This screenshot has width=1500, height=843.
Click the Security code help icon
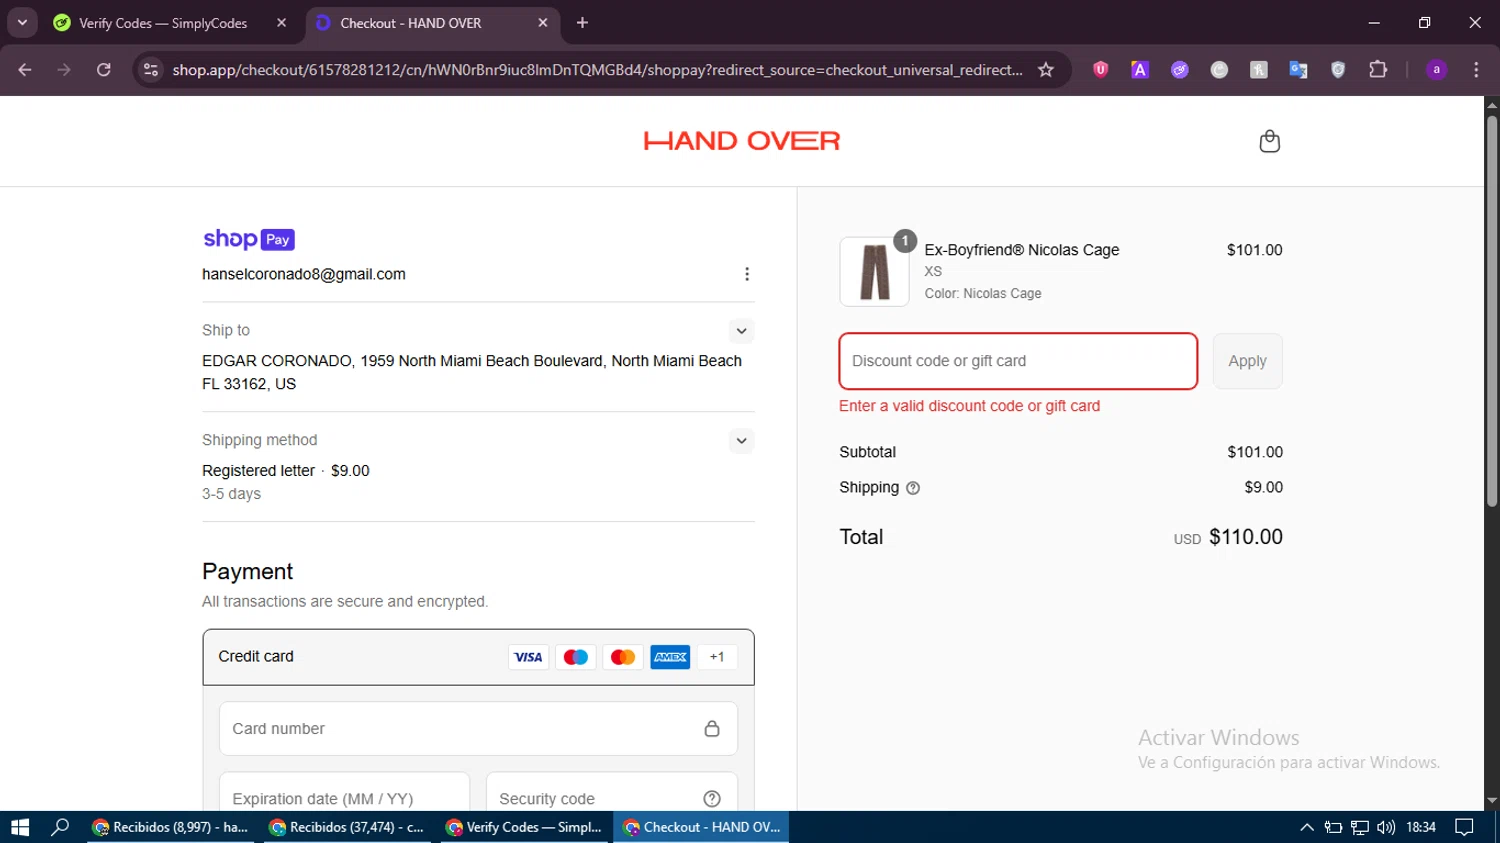point(712,799)
